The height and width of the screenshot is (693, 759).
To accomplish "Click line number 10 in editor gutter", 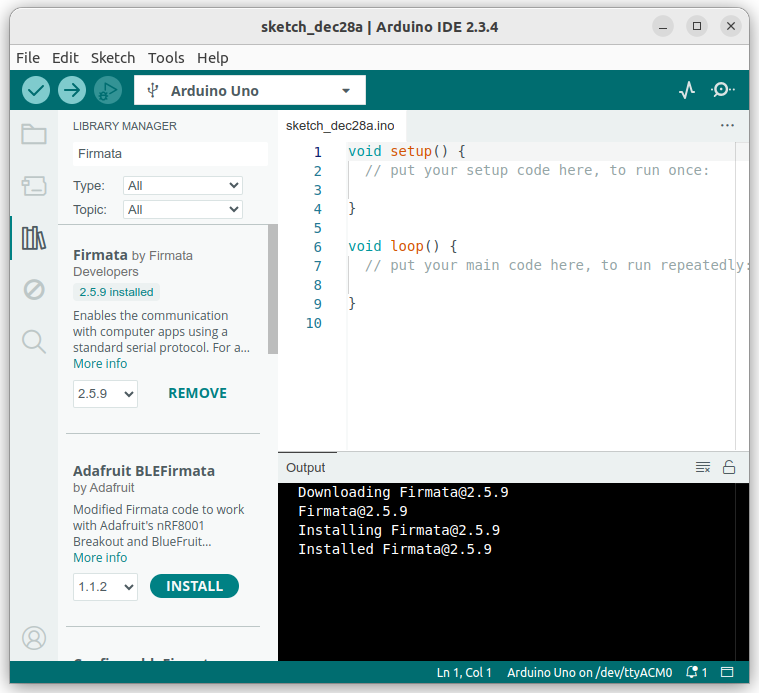I will [314, 323].
